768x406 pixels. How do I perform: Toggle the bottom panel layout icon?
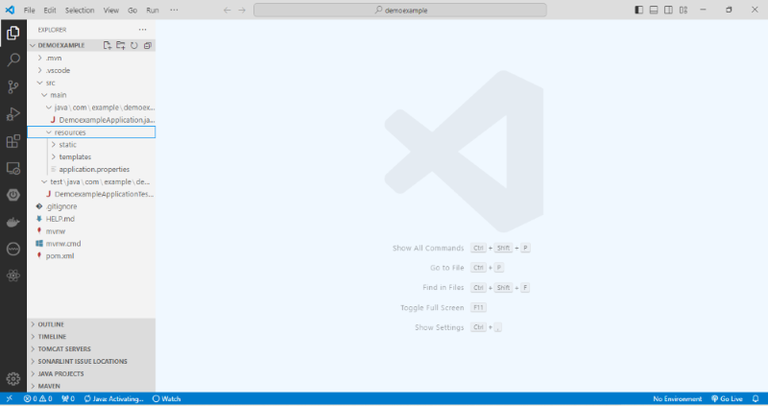click(653, 10)
